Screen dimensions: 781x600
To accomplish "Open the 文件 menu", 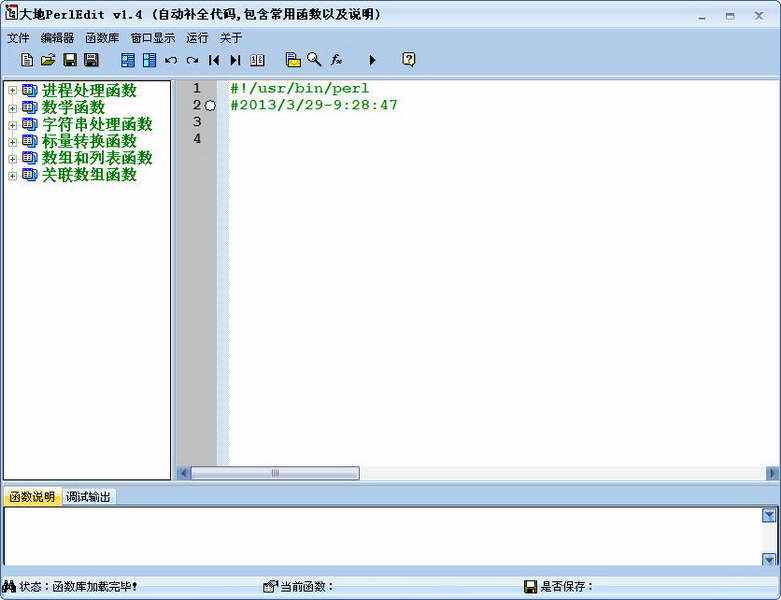I will 18,38.
